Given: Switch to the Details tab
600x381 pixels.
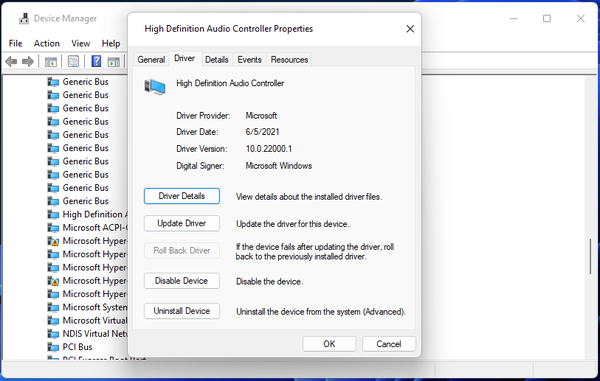Looking at the screenshot, I should (217, 60).
